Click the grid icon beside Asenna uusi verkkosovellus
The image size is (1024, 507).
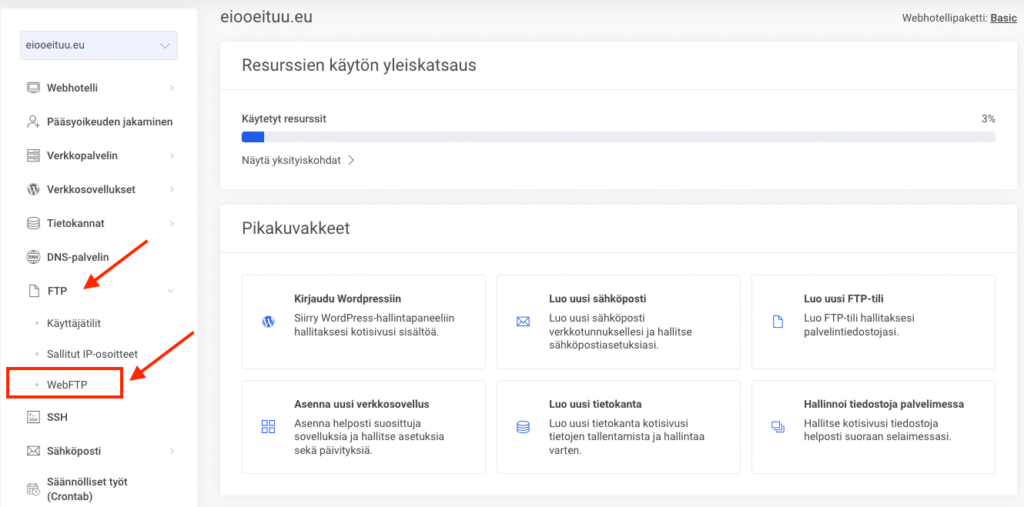coord(268,427)
